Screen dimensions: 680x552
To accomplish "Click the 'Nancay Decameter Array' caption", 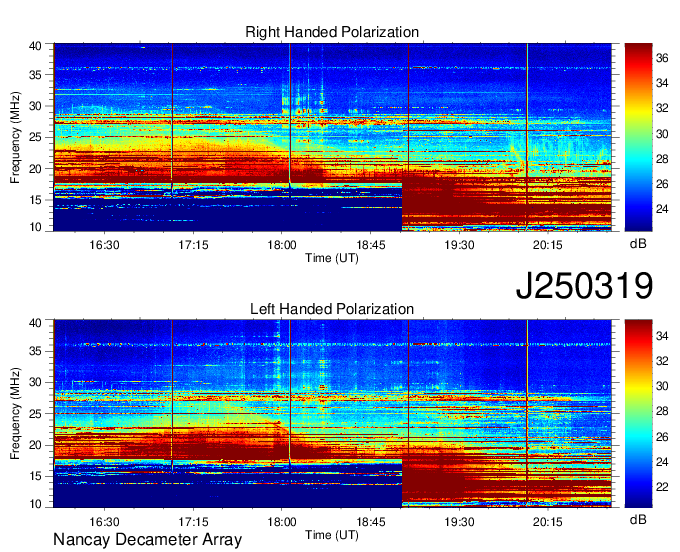I will tap(147, 539).
